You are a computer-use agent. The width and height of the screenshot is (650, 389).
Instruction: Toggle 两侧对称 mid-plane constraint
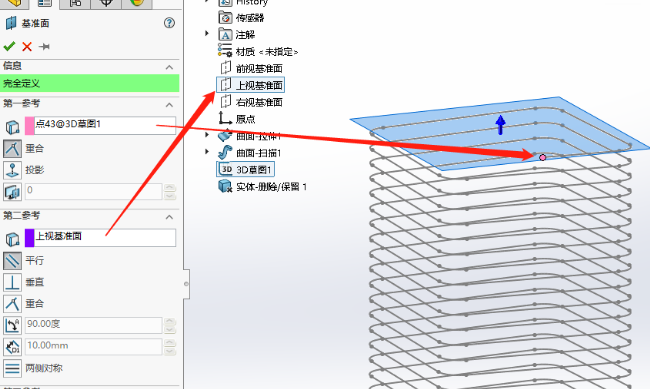pos(12,368)
